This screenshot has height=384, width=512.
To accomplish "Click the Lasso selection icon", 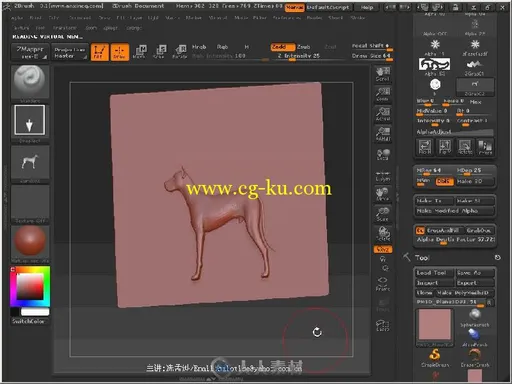I will [383, 324].
